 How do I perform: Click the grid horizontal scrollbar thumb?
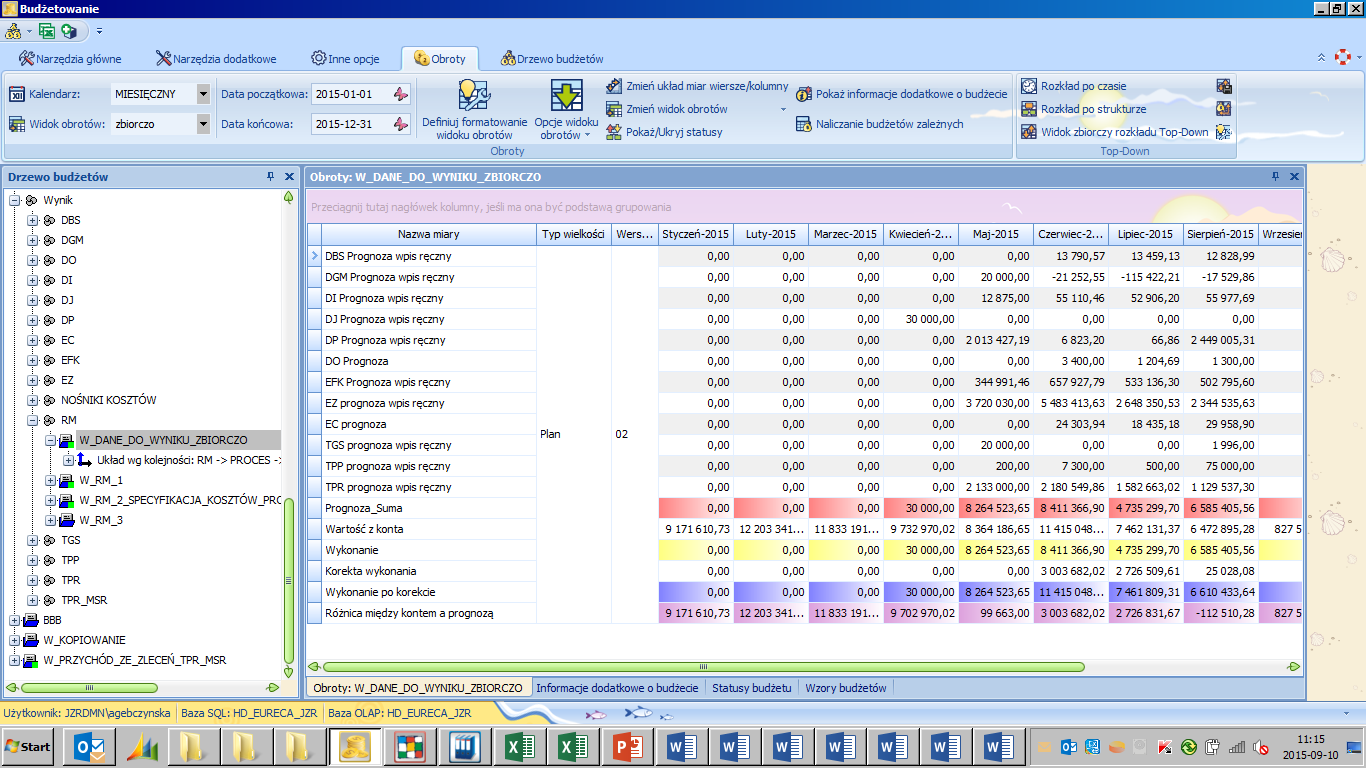click(x=703, y=666)
